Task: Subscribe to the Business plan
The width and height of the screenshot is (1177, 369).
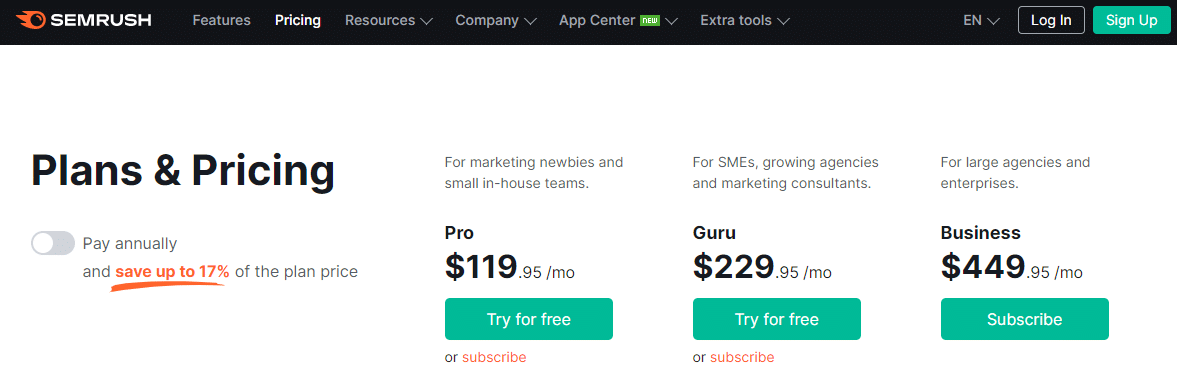Action: click(x=1025, y=320)
